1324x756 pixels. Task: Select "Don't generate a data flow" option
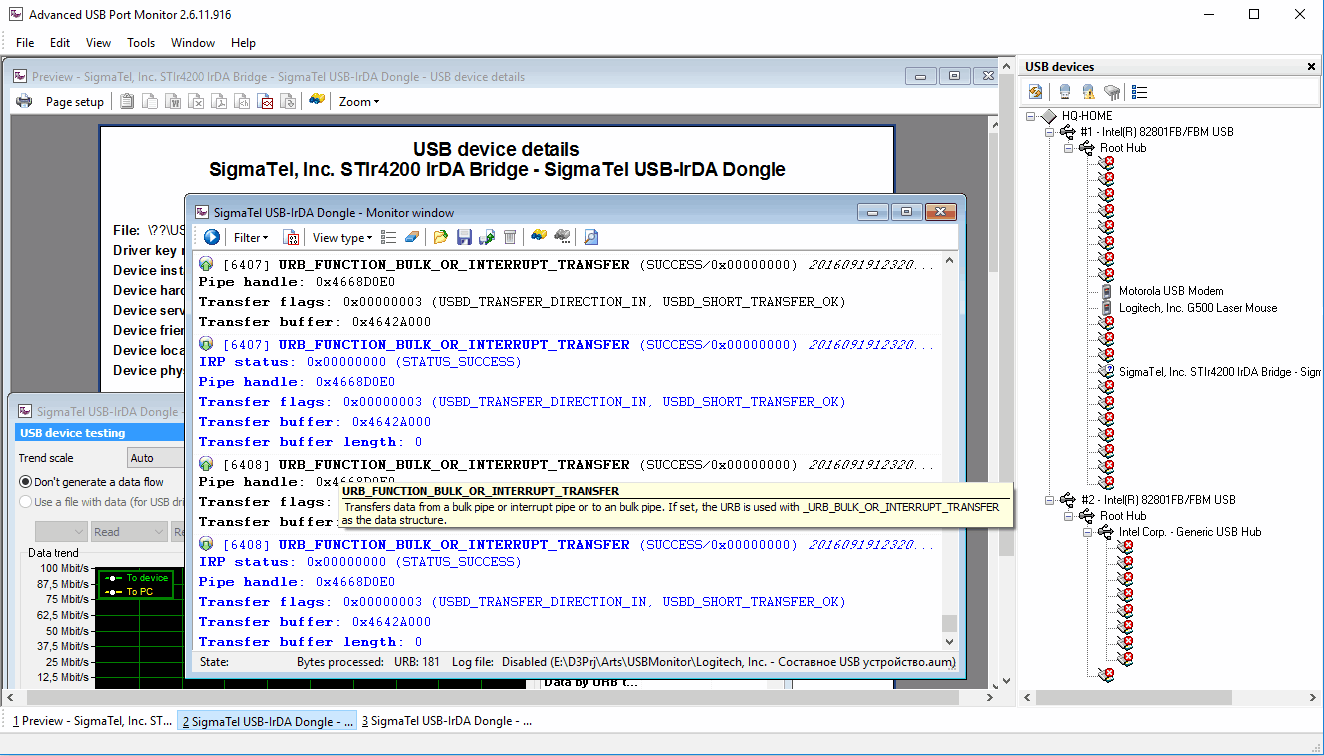[x=26, y=482]
